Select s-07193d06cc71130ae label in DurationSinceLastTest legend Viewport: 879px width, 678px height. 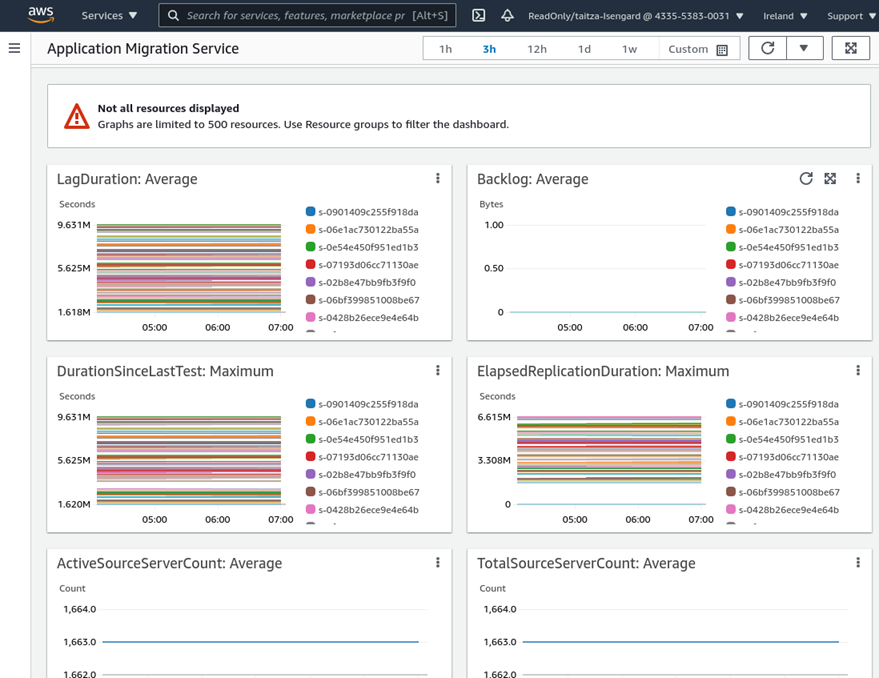(368, 457)
